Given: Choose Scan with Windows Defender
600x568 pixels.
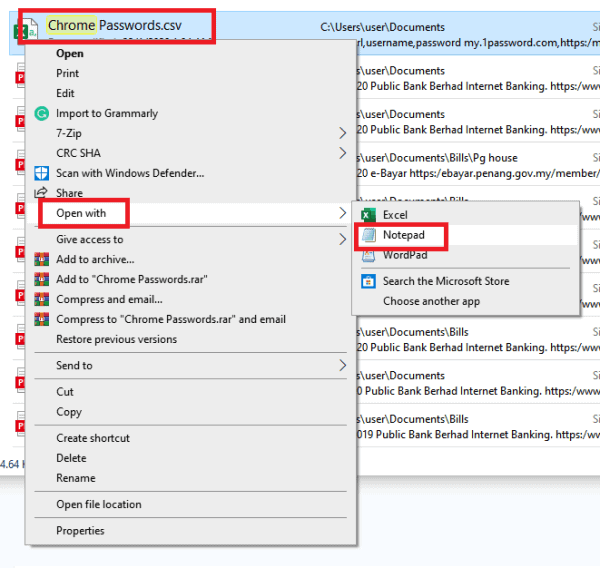Looking at the screenshot, I should point(130,173).
